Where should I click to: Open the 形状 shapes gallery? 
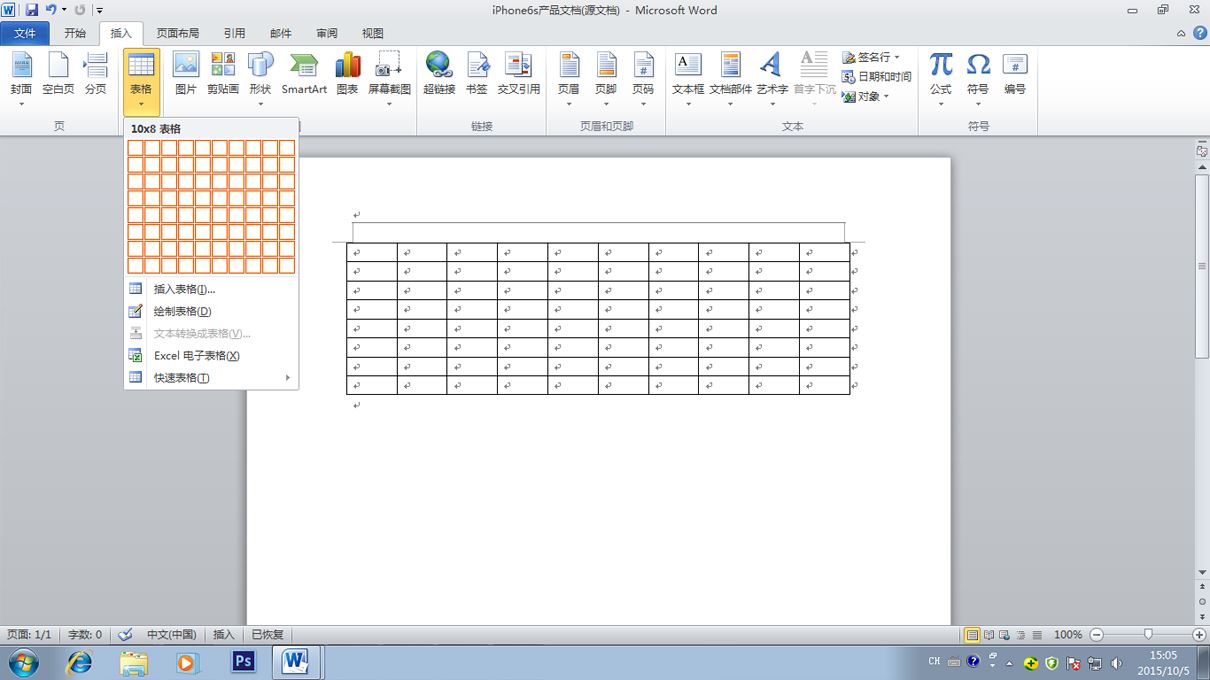pos(260,78)
